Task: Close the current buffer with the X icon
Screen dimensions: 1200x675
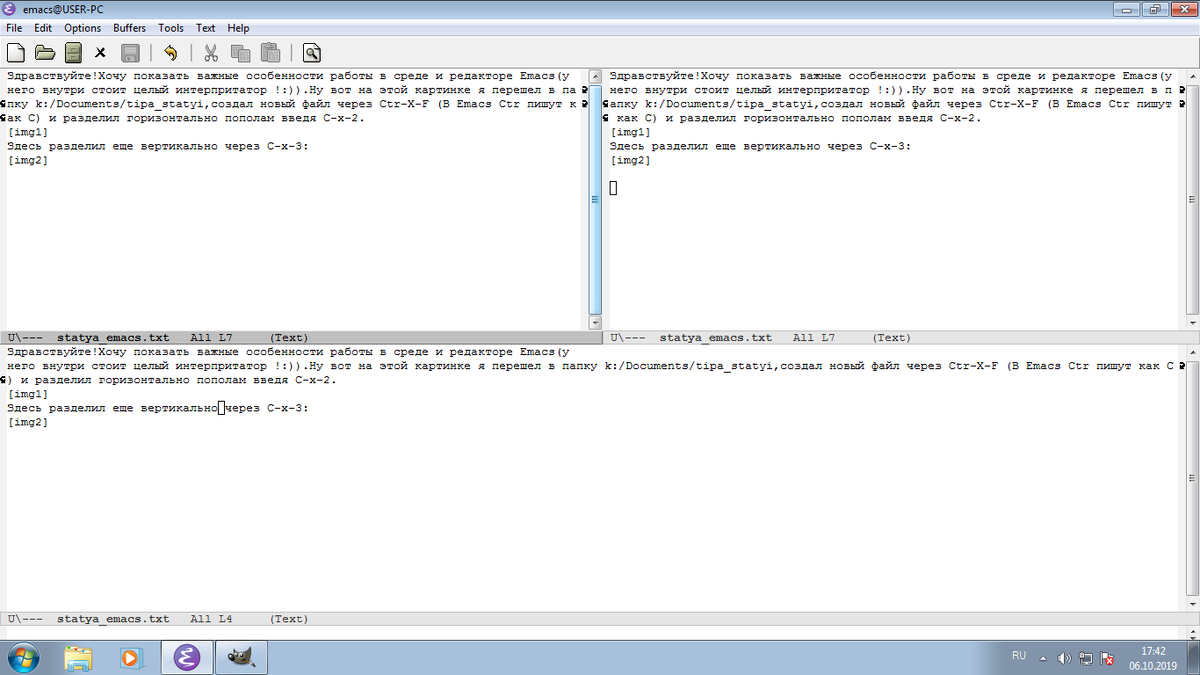Action: (101, 53)
